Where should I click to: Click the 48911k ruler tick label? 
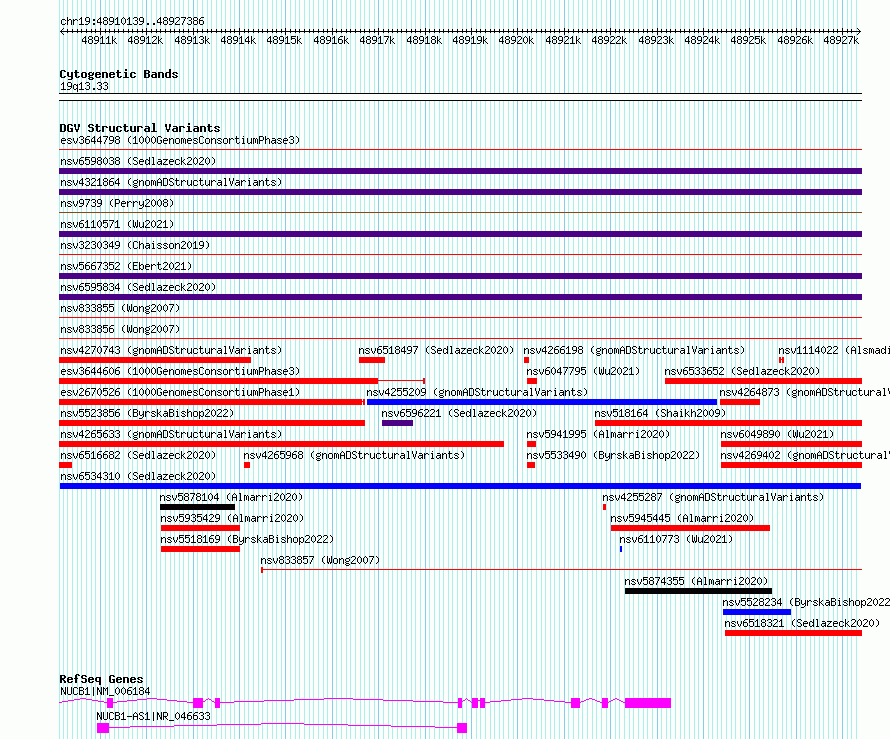(x=99, y=40)
